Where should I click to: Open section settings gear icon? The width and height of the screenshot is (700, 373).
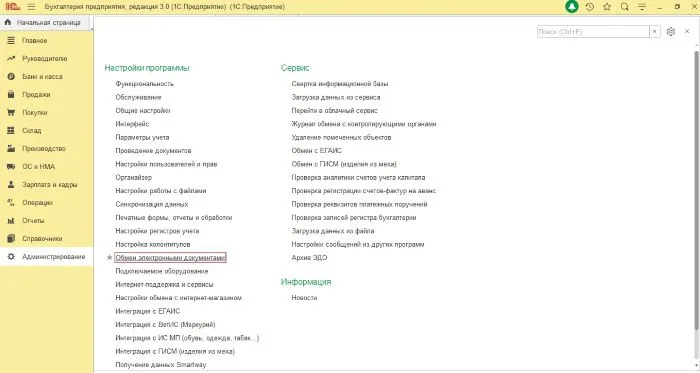(671, 32)
